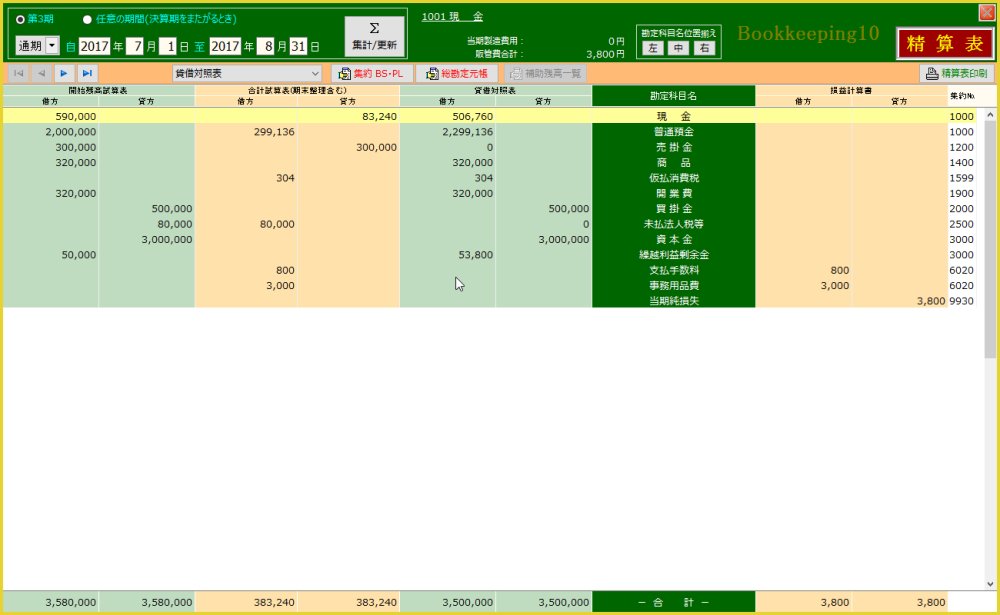Screen dimensions: 1000x615
Task: Open 総勘定元帳 ledger
Action: [457, 73]
